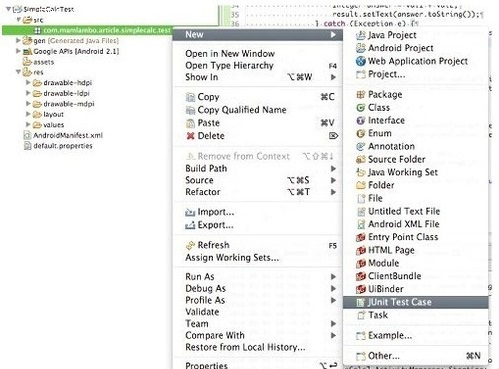Open the Profile As submenu
This screenshot has width=499, height=369.
click(x=258, y=300)
